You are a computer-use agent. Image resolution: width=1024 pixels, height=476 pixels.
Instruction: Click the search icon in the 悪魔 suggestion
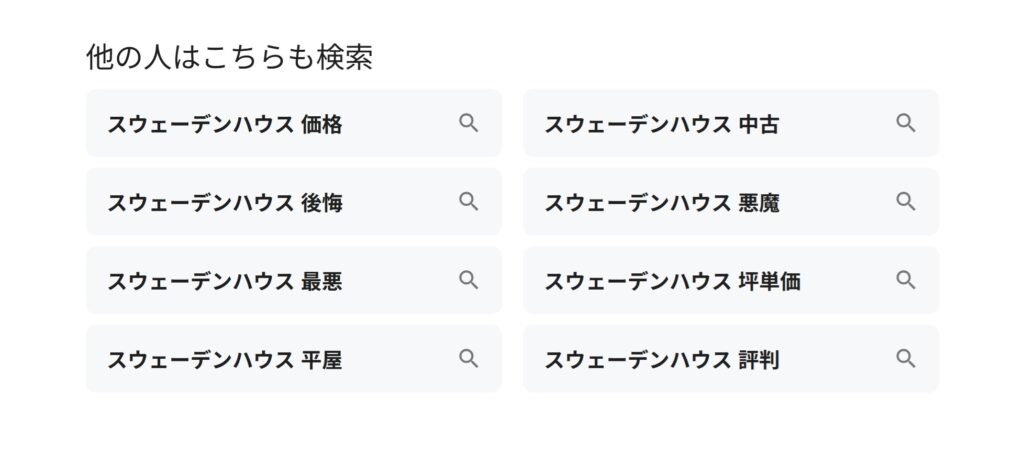coord(905,201)
